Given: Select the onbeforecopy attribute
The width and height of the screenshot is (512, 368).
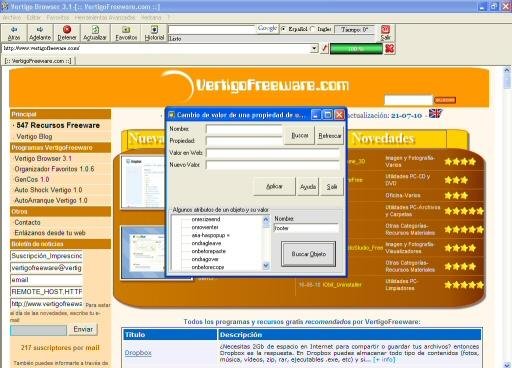Looking at the screenshot, I should coord(208,267).
